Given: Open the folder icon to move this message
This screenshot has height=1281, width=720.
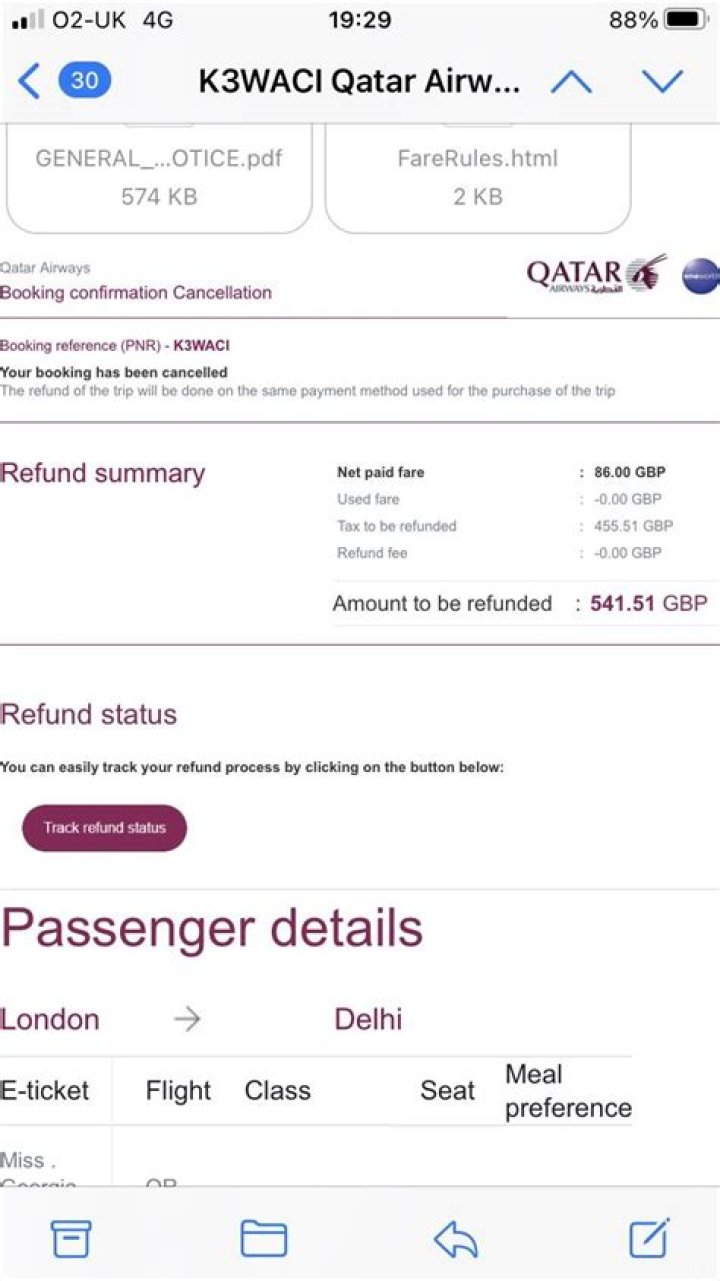Looking at the screenshot, I should click(262, 1238).
